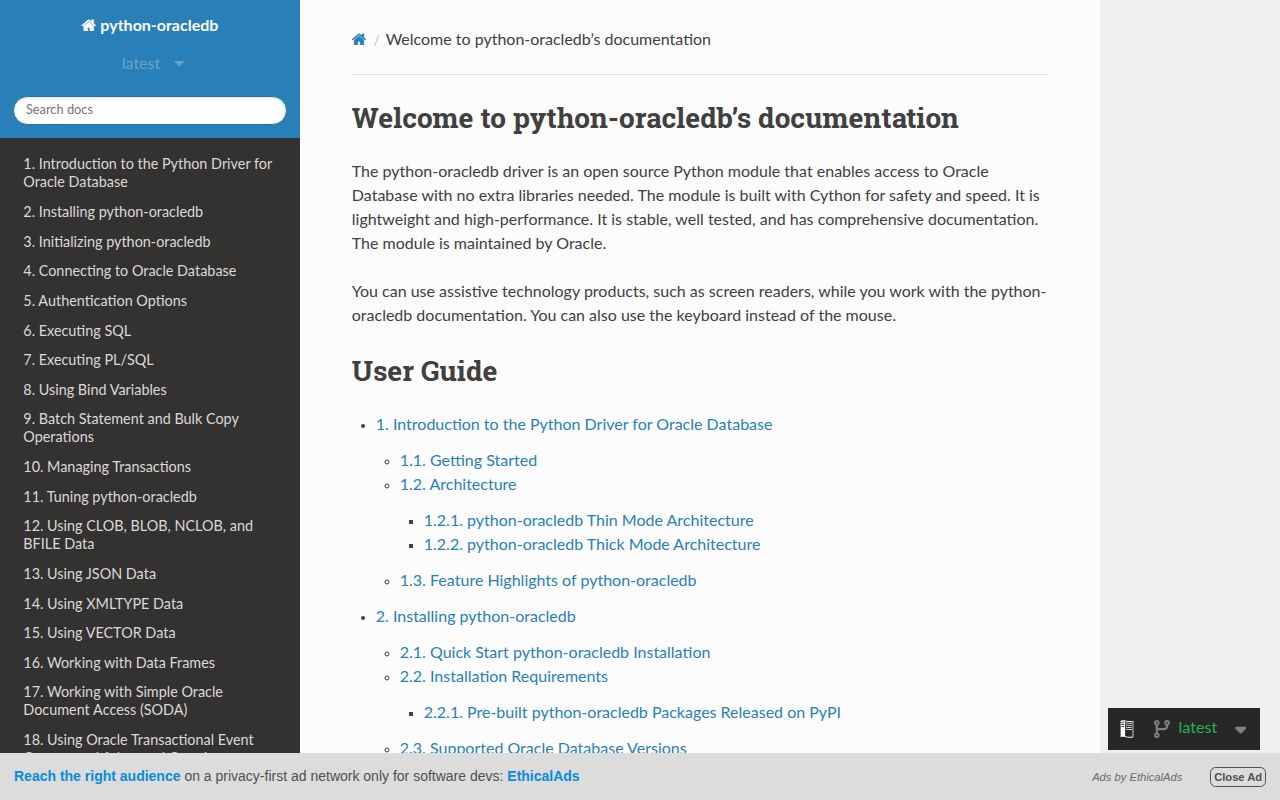The image size is (1280, 800).
Task: Select 16. Working with Data Frames
Action: coord(150,663)
